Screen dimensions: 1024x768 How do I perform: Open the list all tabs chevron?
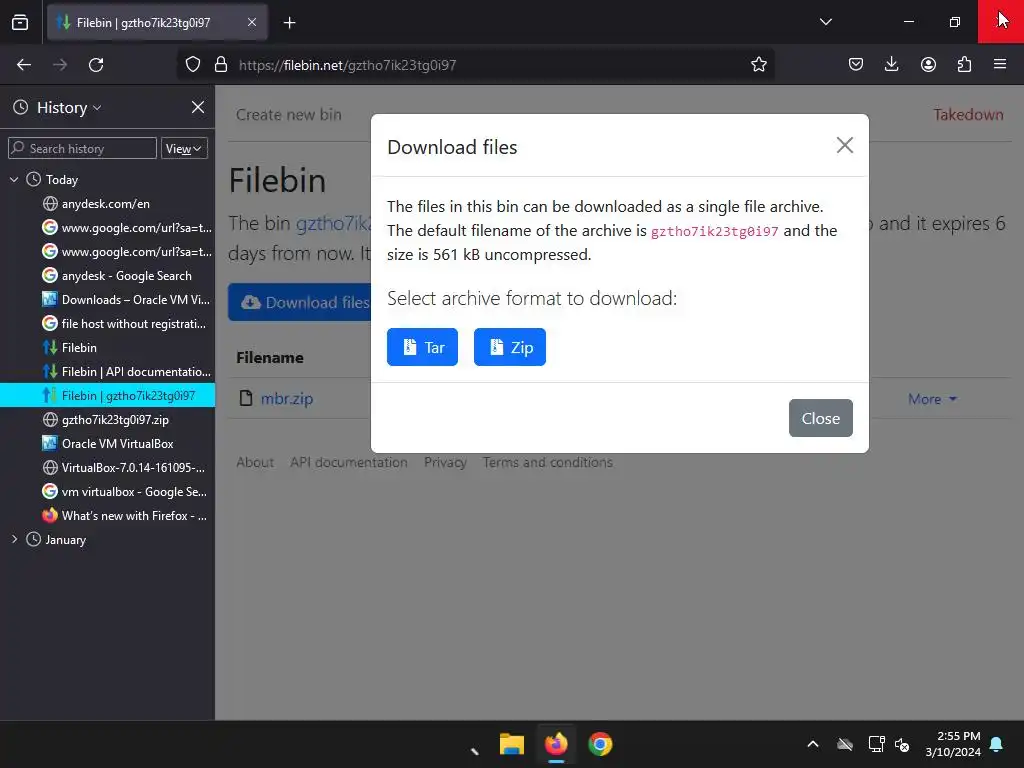point(825,22)
